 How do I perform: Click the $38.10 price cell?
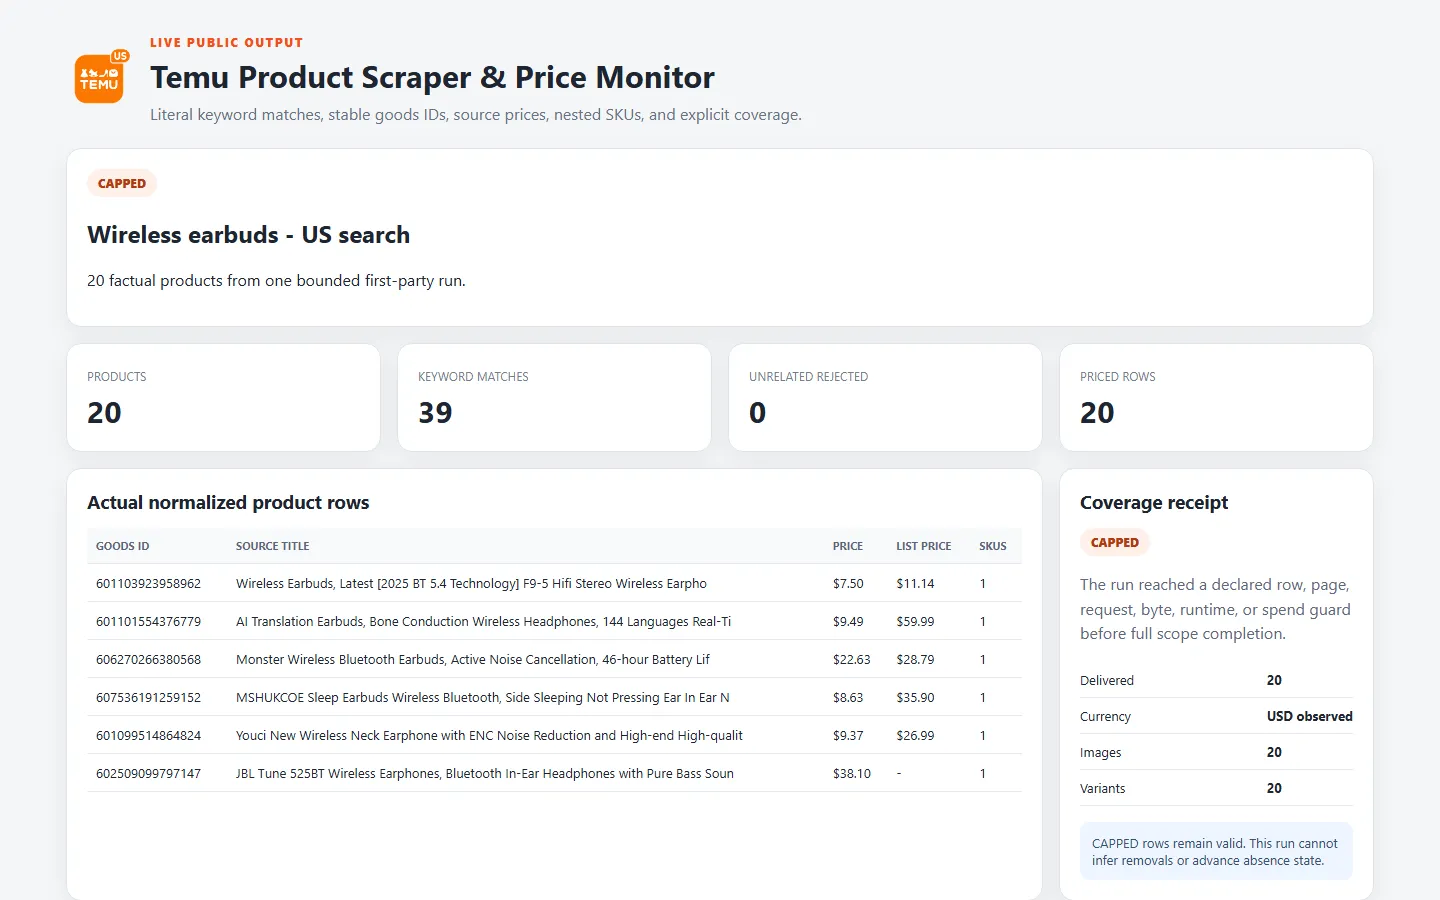tap(852, 773)
